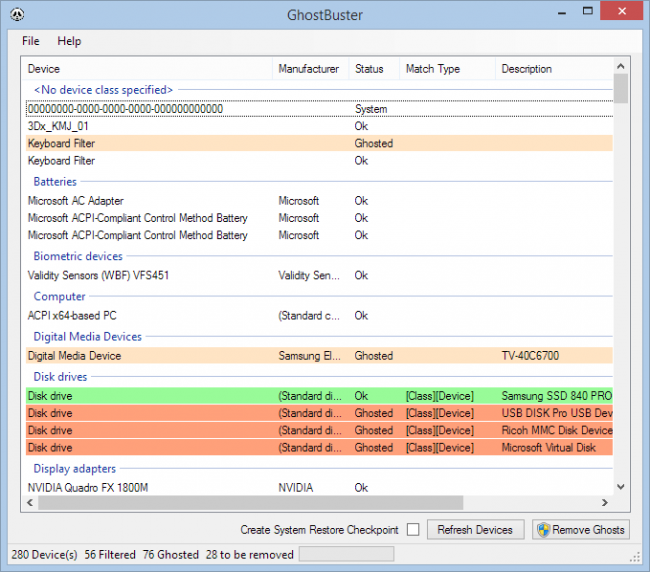Click the vertical scrollbar down arrow
Viewport: 650px width, 572px height.
621,486
